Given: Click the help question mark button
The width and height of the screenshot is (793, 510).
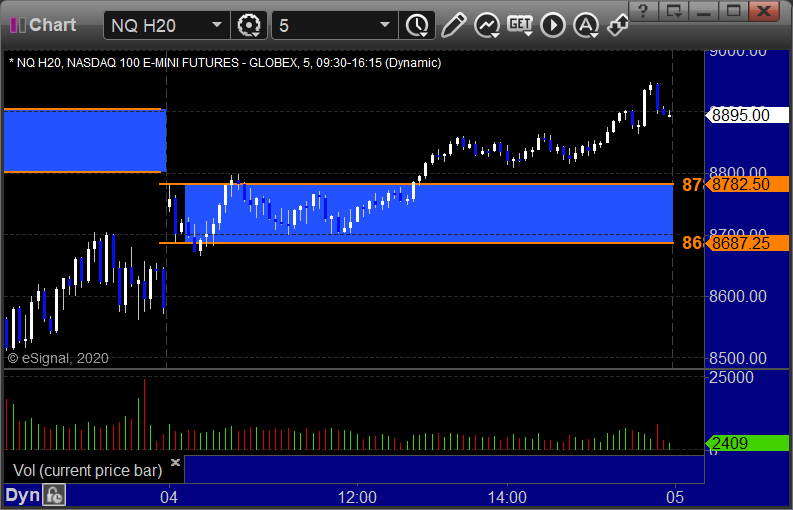Looking at the screenshot, I should tap(643, 10).
